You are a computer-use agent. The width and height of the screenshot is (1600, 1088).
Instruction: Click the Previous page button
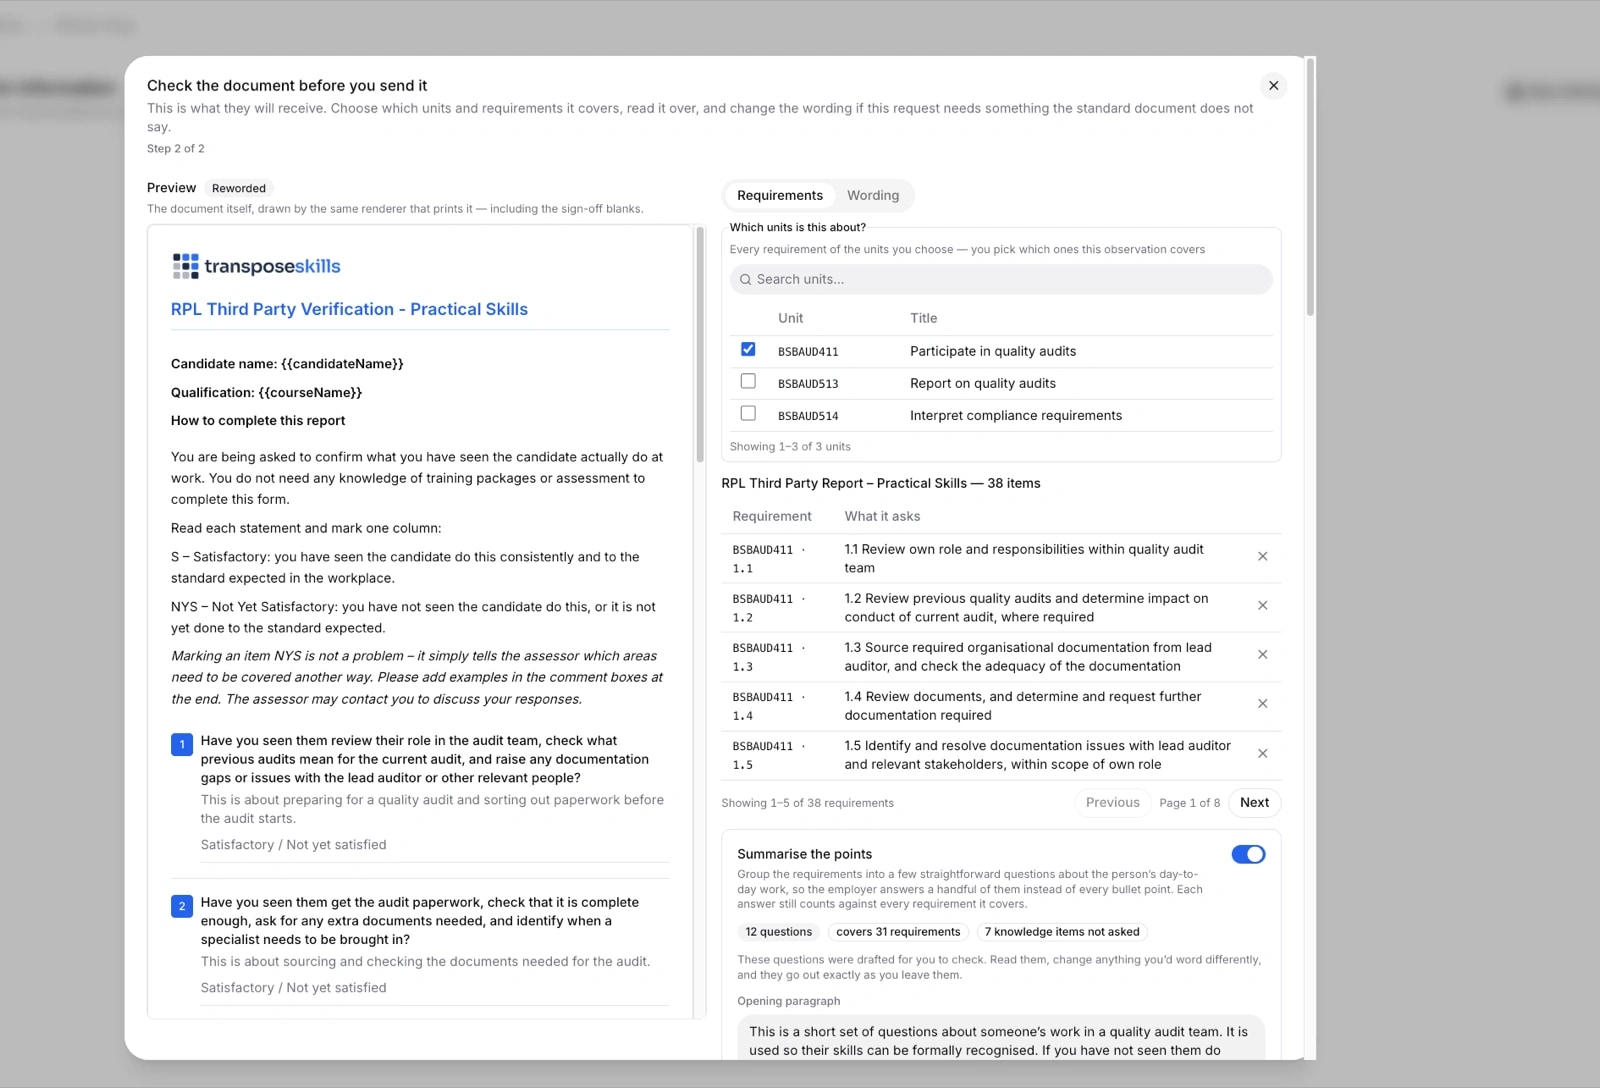coord(1112,802)
